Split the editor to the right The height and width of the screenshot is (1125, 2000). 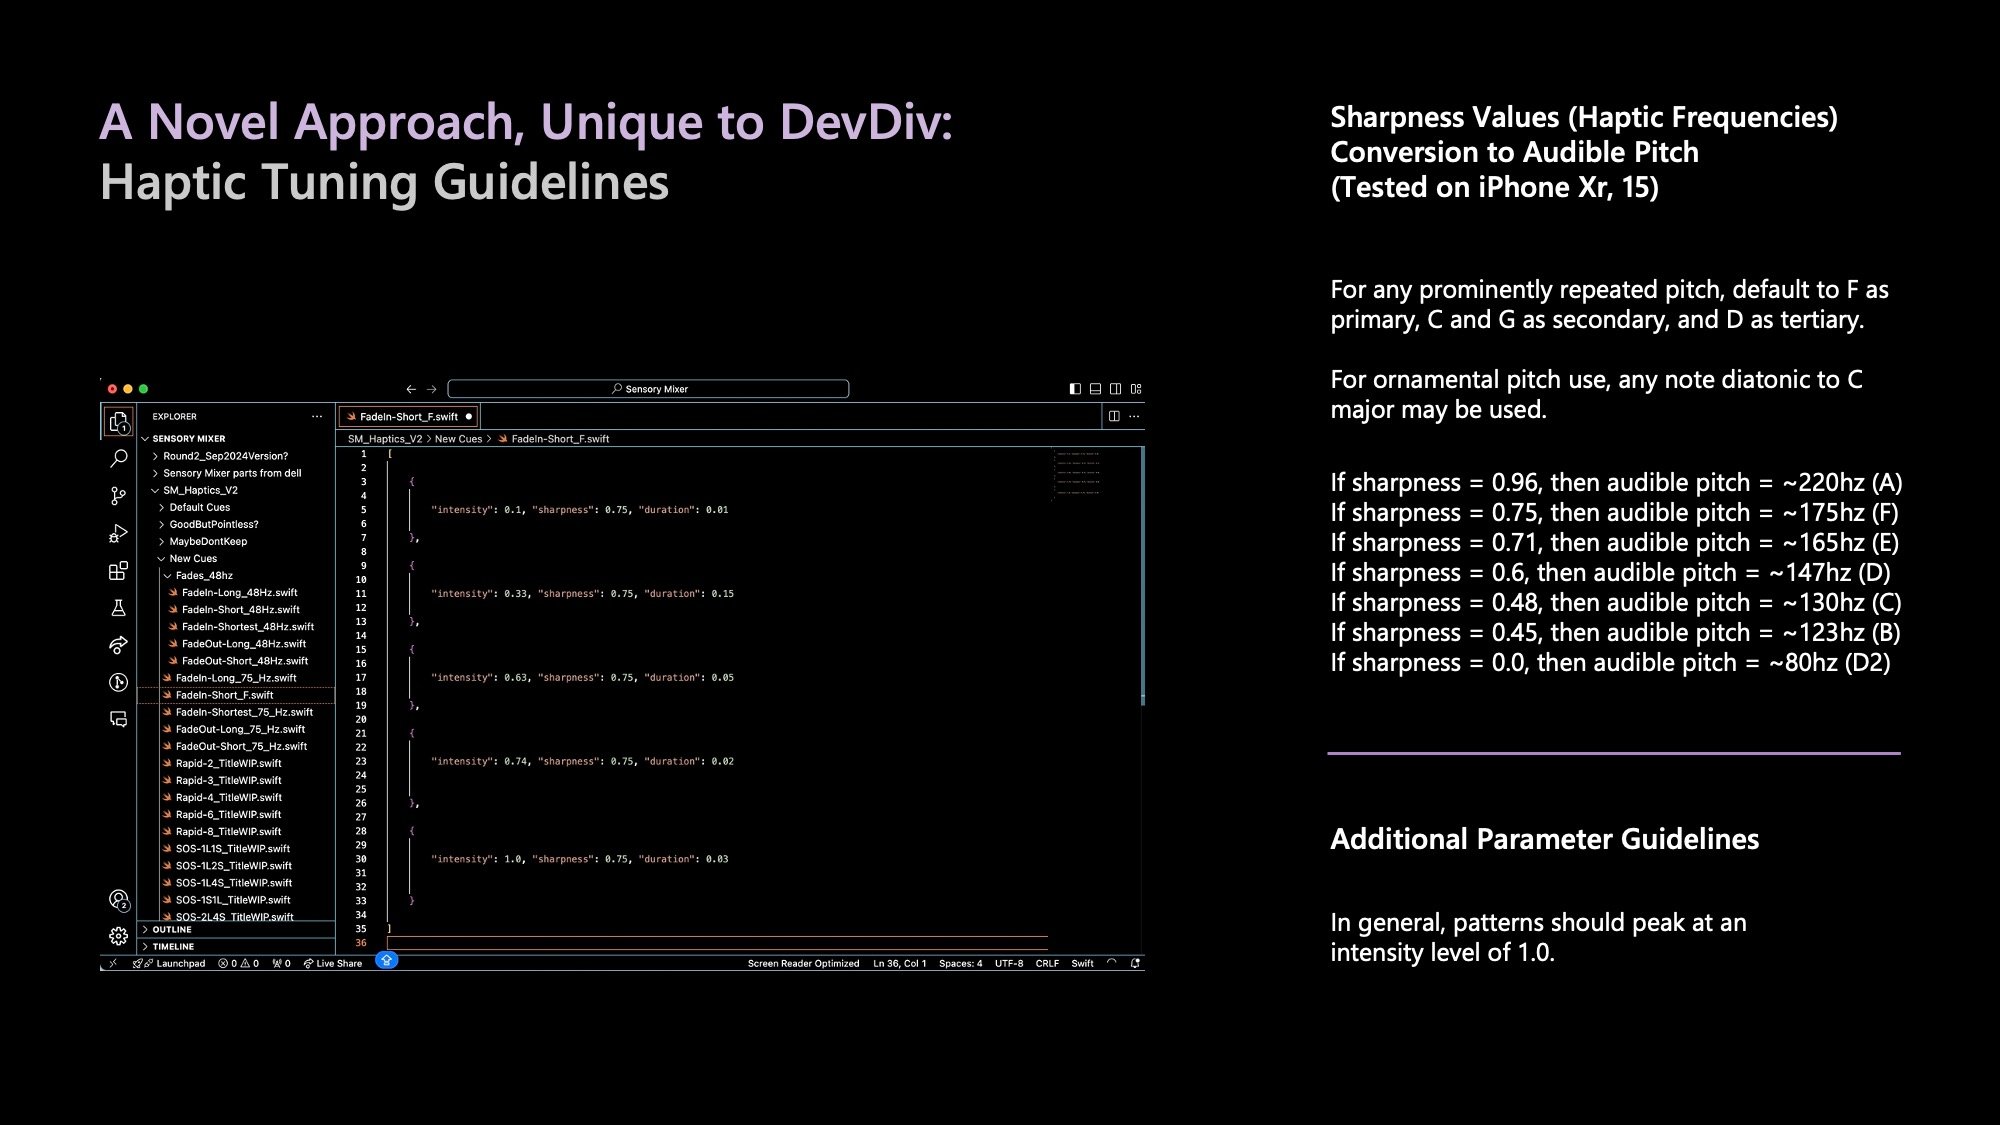coord(1114,417)
